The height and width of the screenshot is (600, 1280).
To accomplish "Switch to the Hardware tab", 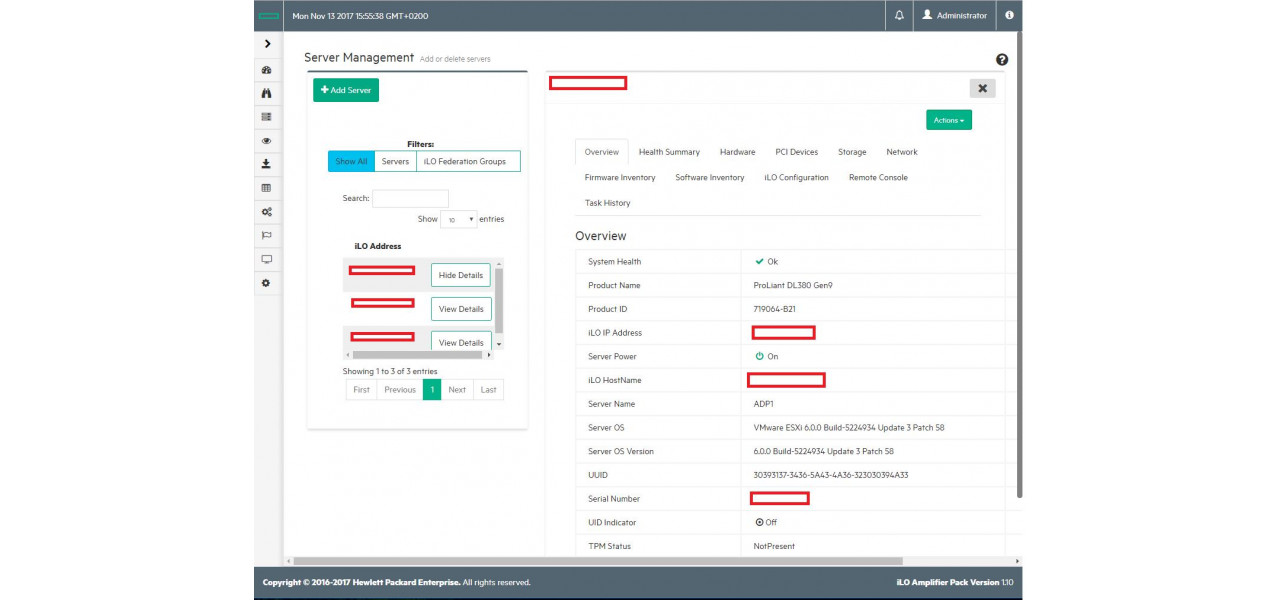I will pyautogui.click(x=737, y=152).
